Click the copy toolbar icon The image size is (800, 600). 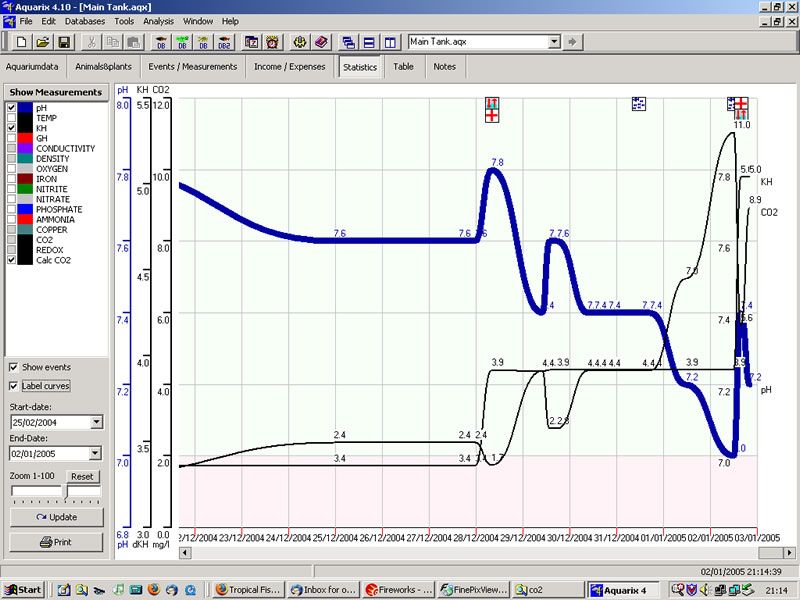coord(112,42)
